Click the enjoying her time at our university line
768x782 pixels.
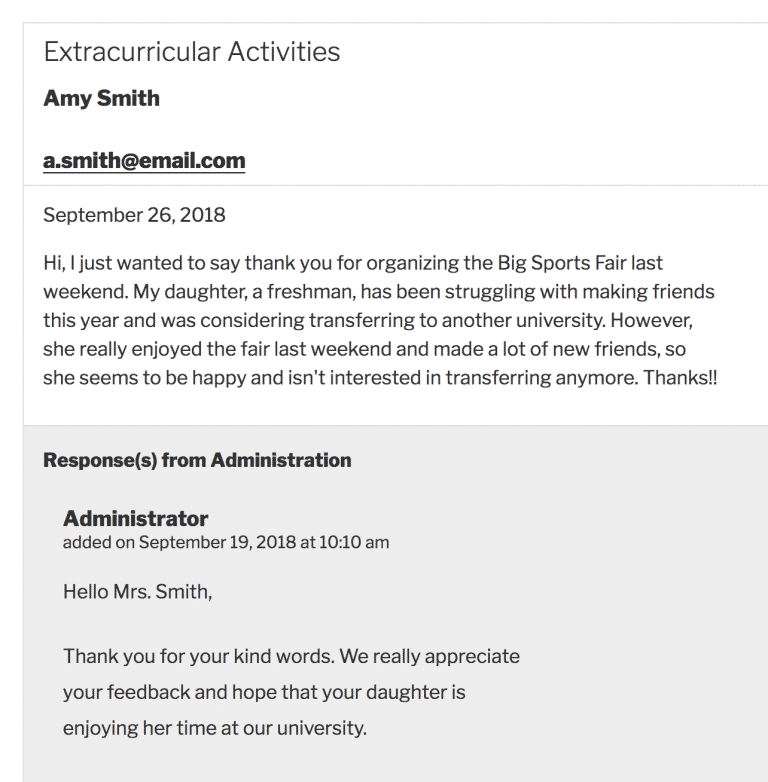pos(215,728)
